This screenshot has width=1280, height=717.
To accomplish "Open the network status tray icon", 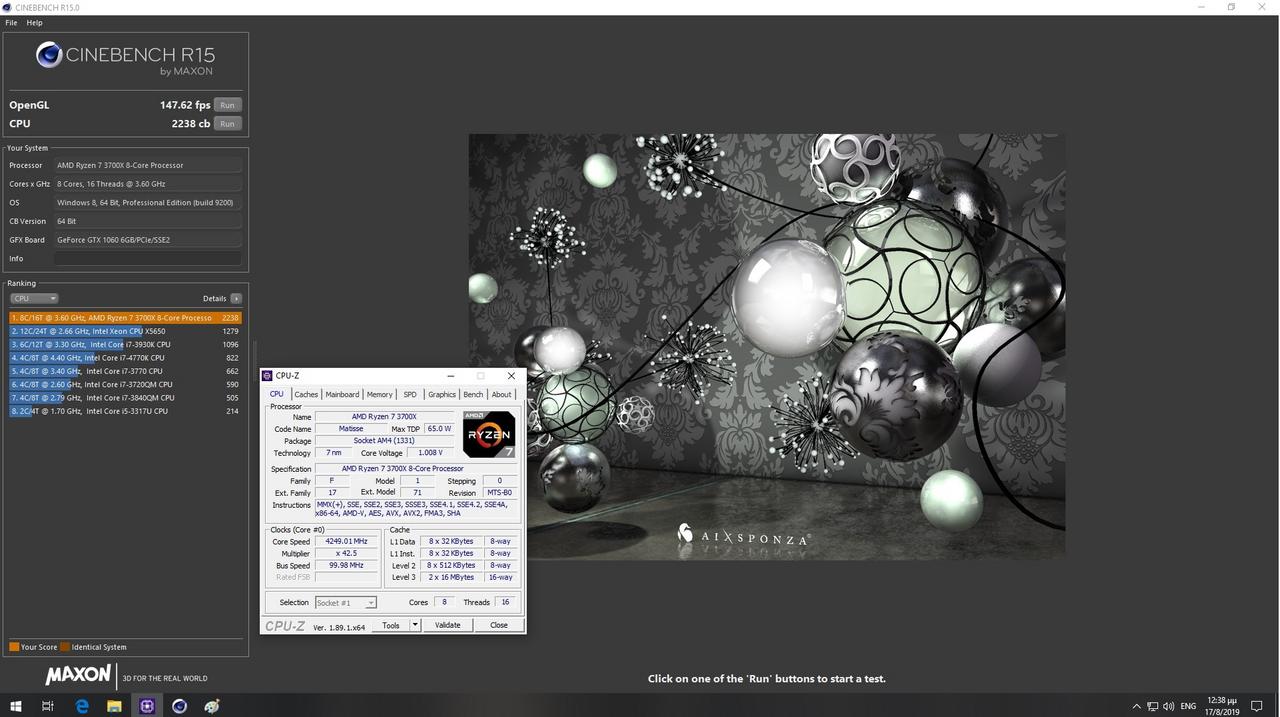I will pos(1153,706).
